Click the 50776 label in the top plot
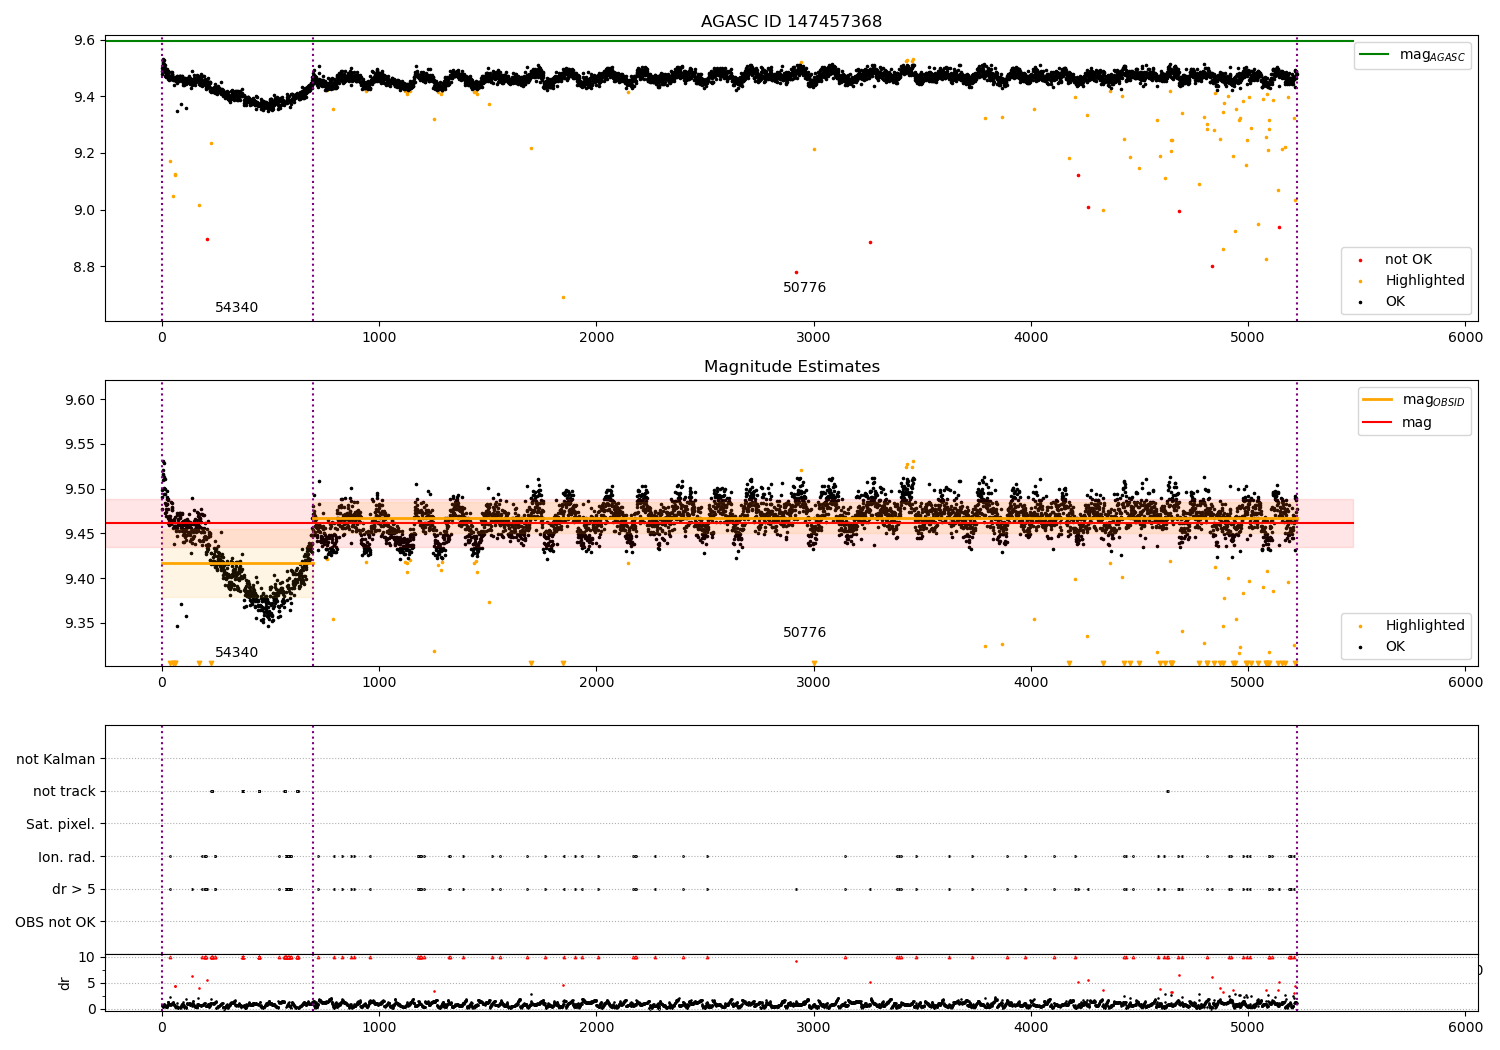The image size is (1500, 1050). click(x=804, y=288)
